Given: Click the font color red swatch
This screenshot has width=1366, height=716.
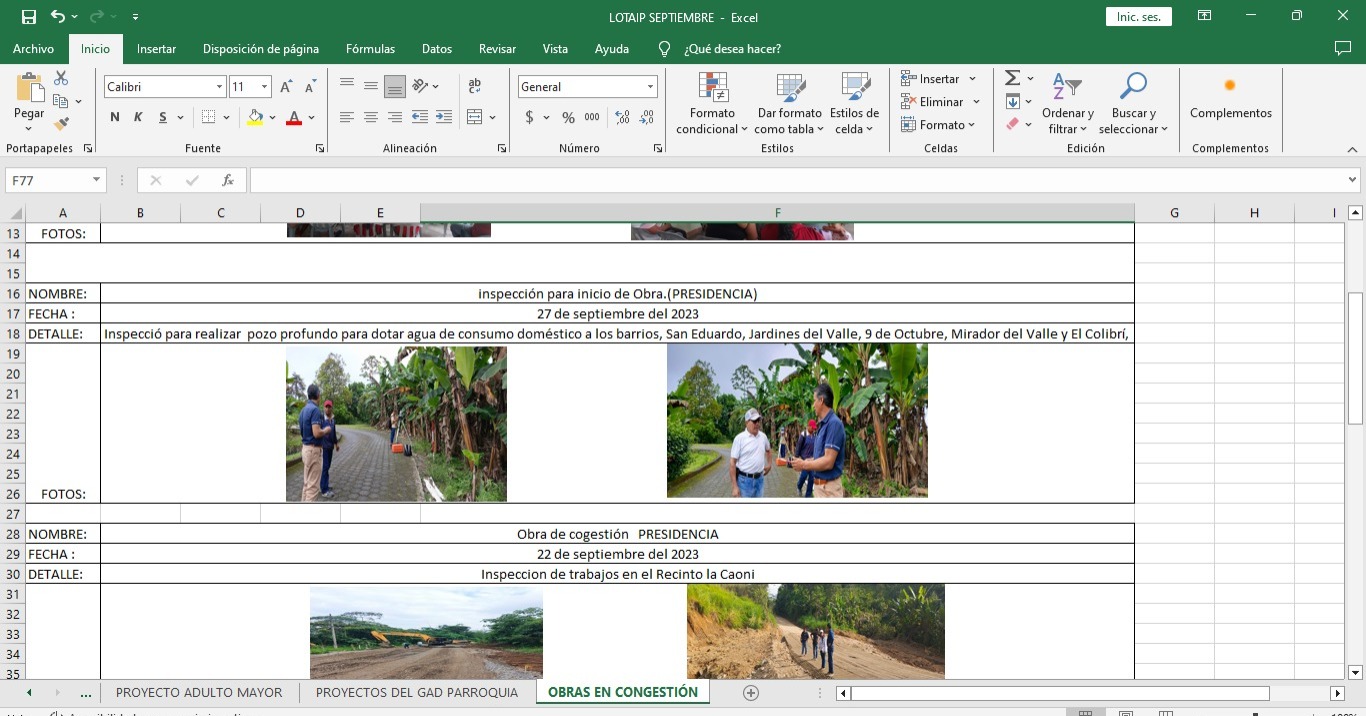Looking at the screenshot, I should tap(294, 117).
